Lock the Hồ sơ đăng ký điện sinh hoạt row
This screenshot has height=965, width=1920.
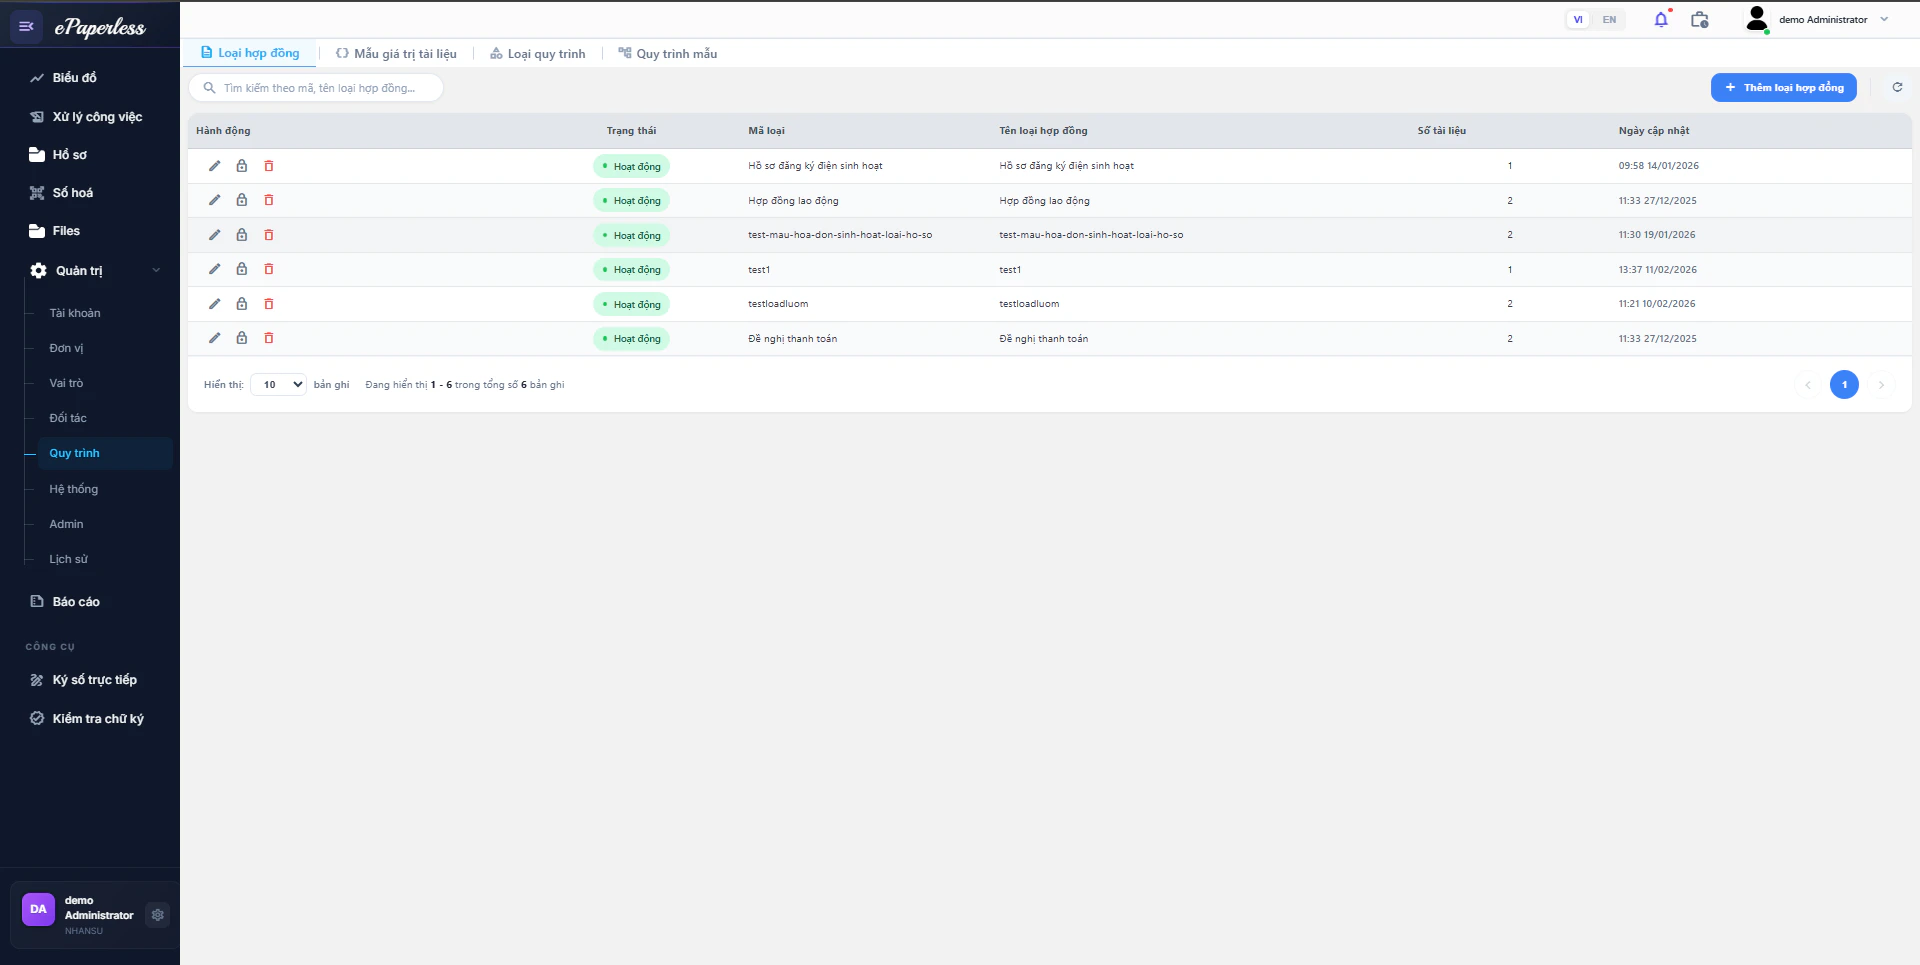(241, 166)
